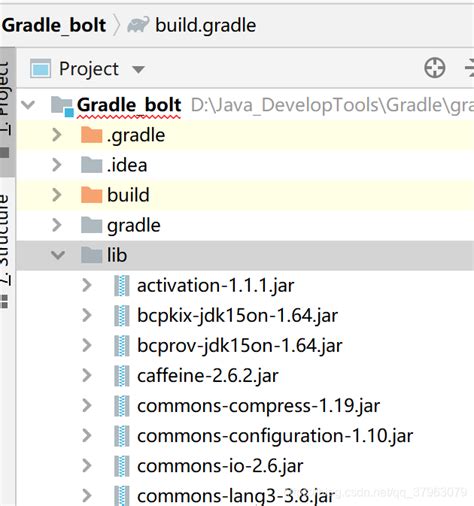This screenshot has width=474, height=506.
Task: Open the Project view dropdown arrow
Action: coord(138,69)
